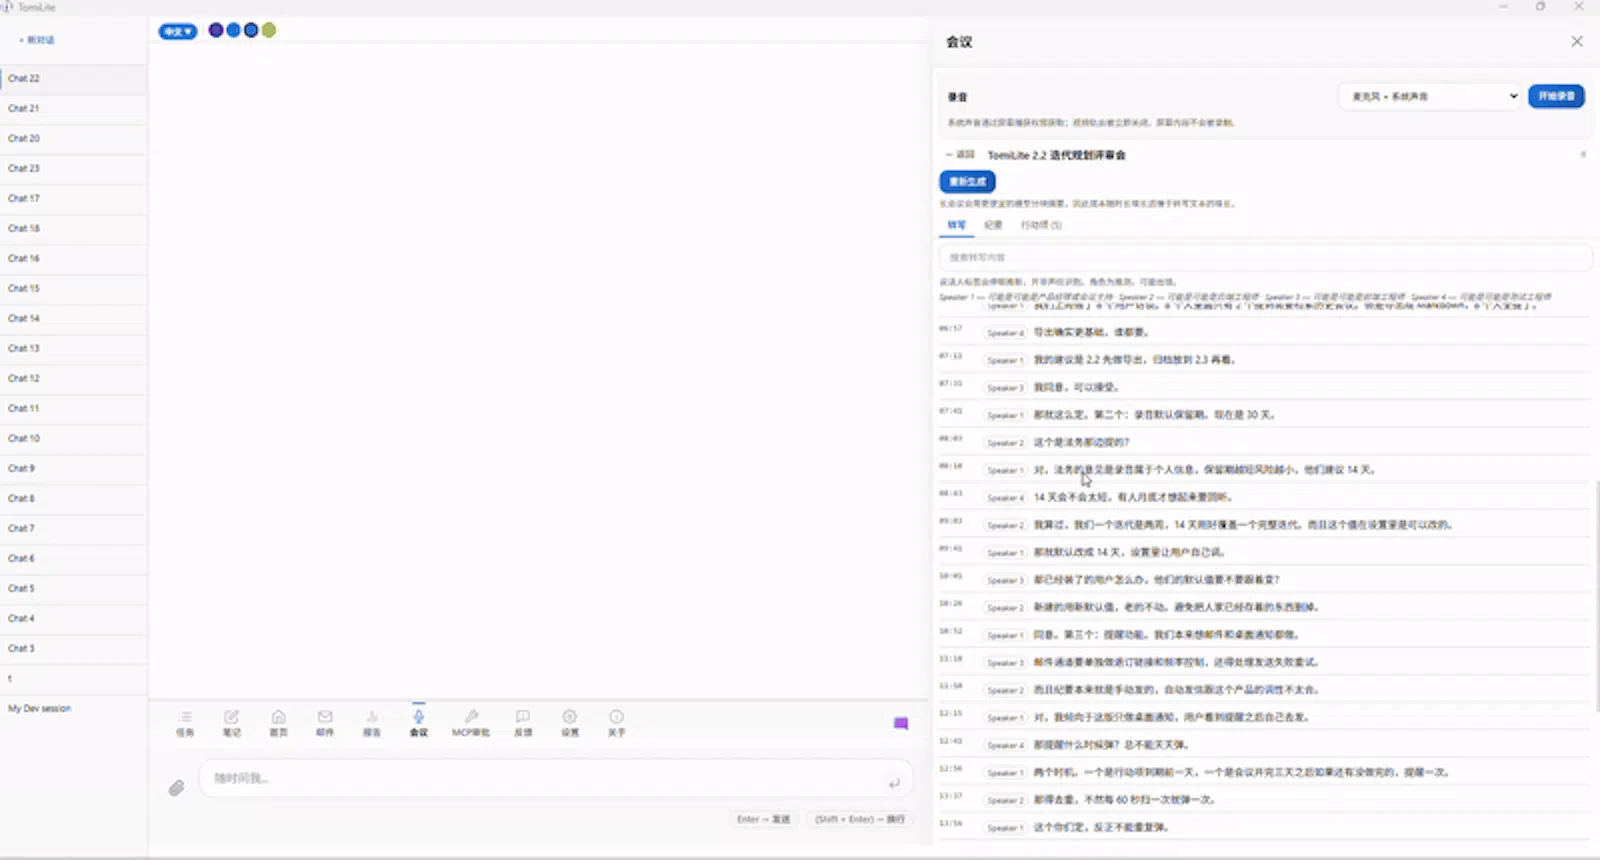
Task: Open Chat 14 in the sidebar
Action: coord(74,318)
